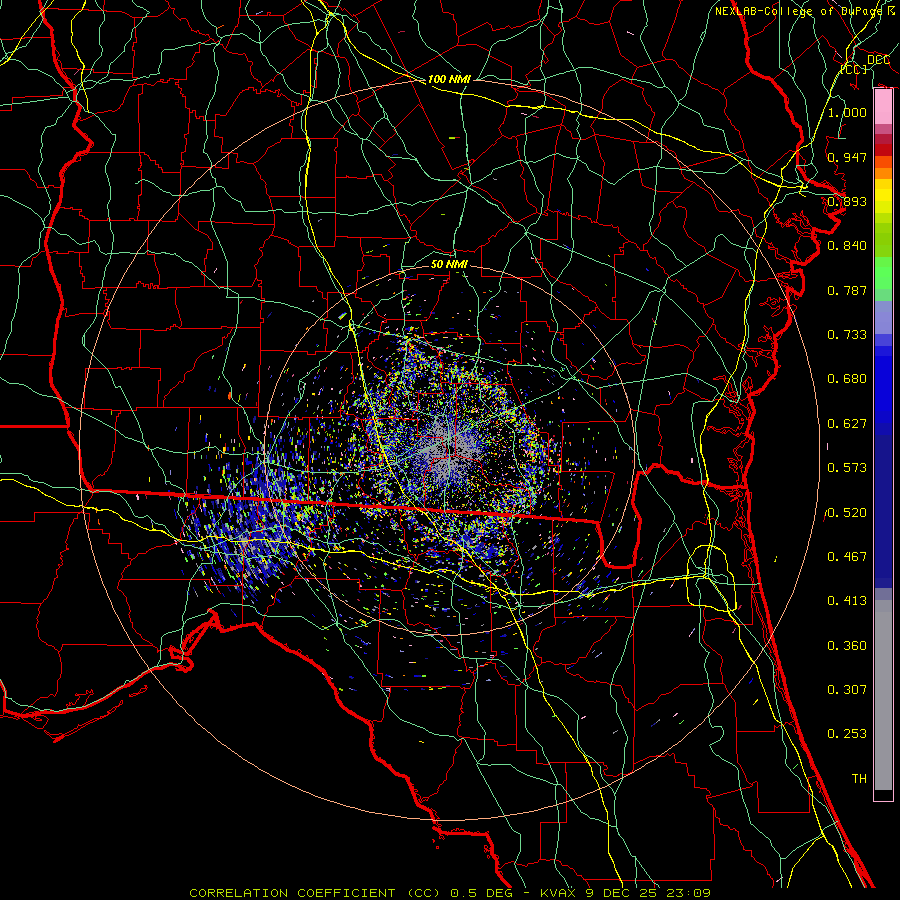Click the gray radar site center

[x=449, y=451]
